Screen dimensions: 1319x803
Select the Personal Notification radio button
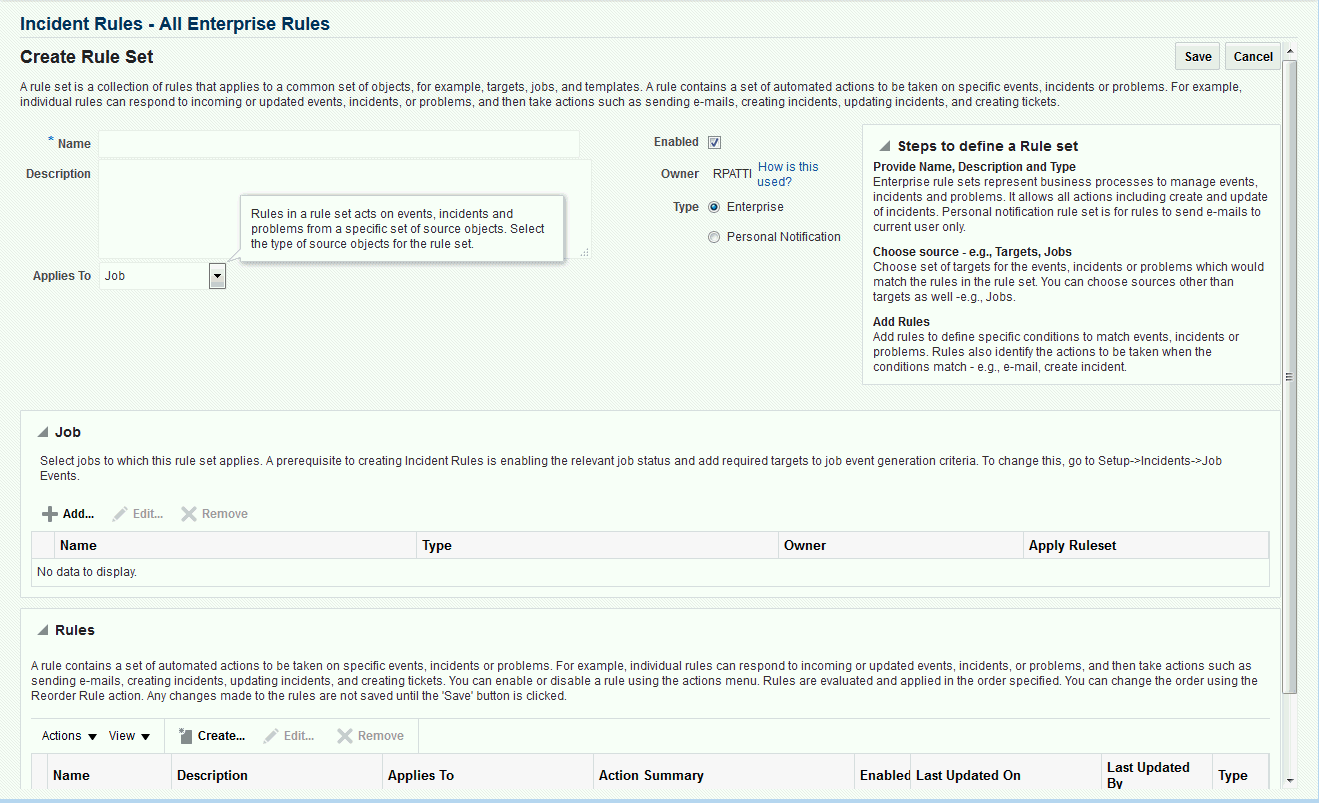pyautogui.click(x=714, y=237)
